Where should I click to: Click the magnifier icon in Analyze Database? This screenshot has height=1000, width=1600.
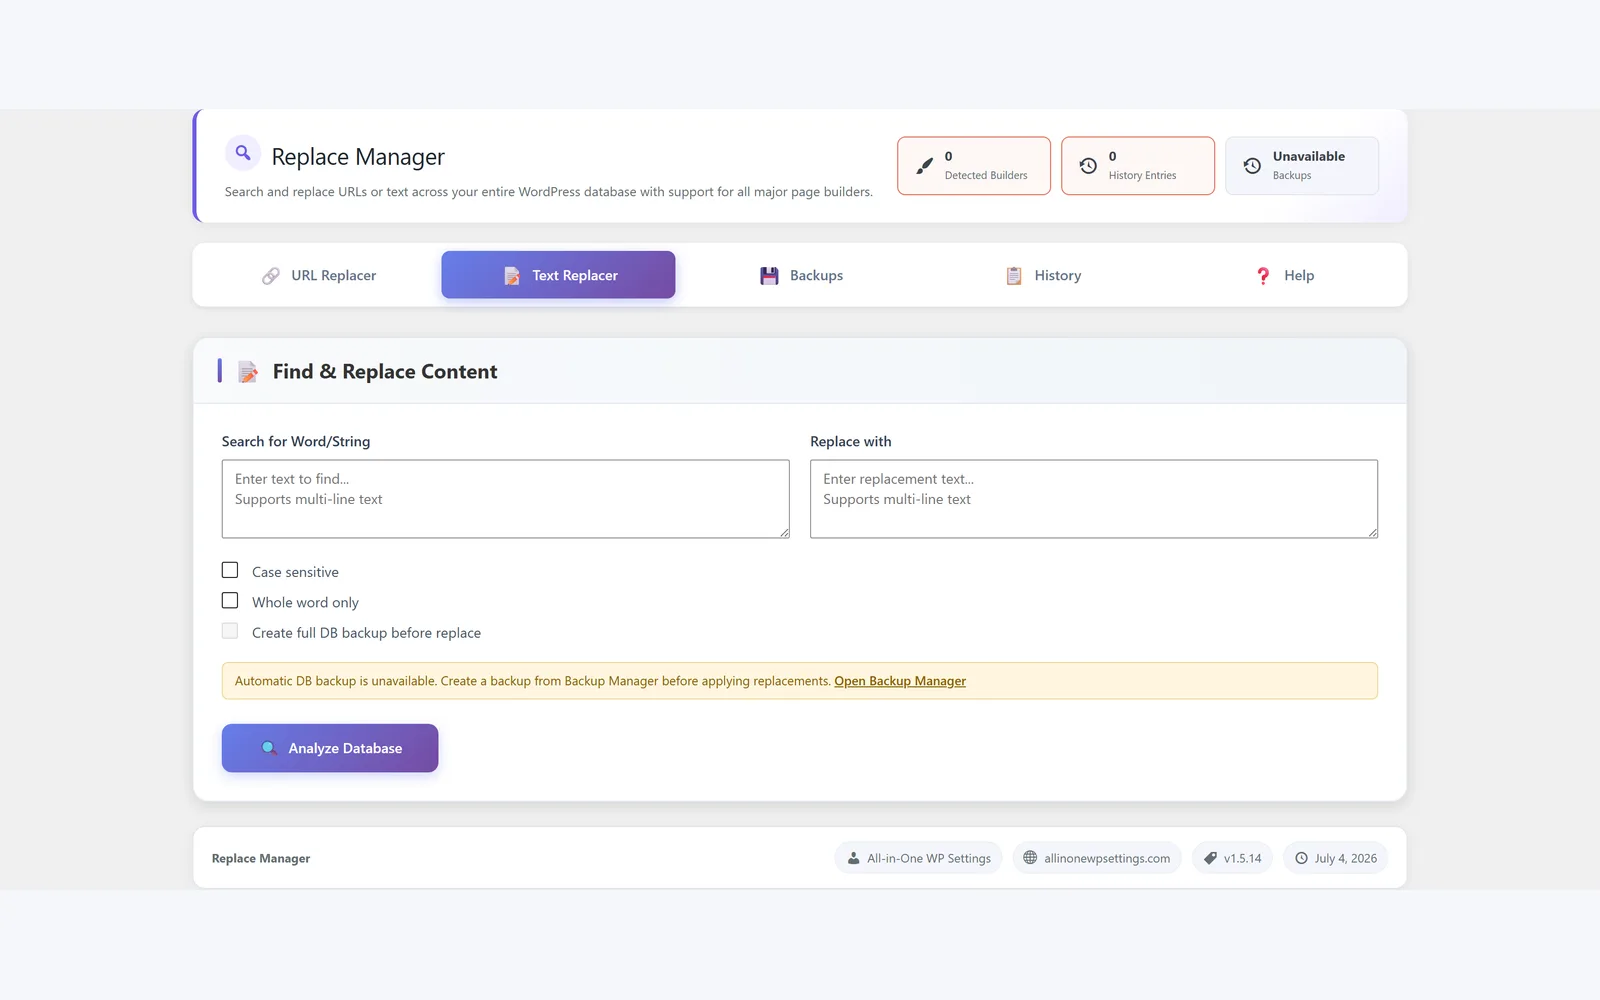coord(269,748)
